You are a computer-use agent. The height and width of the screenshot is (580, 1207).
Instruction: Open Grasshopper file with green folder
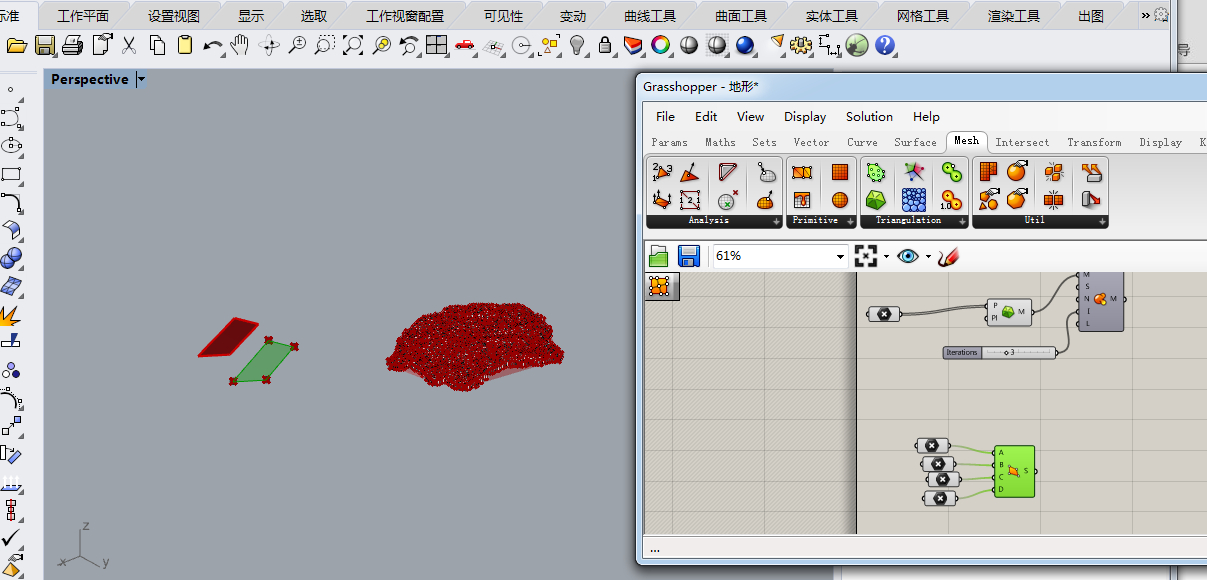(x=659, y=256)
